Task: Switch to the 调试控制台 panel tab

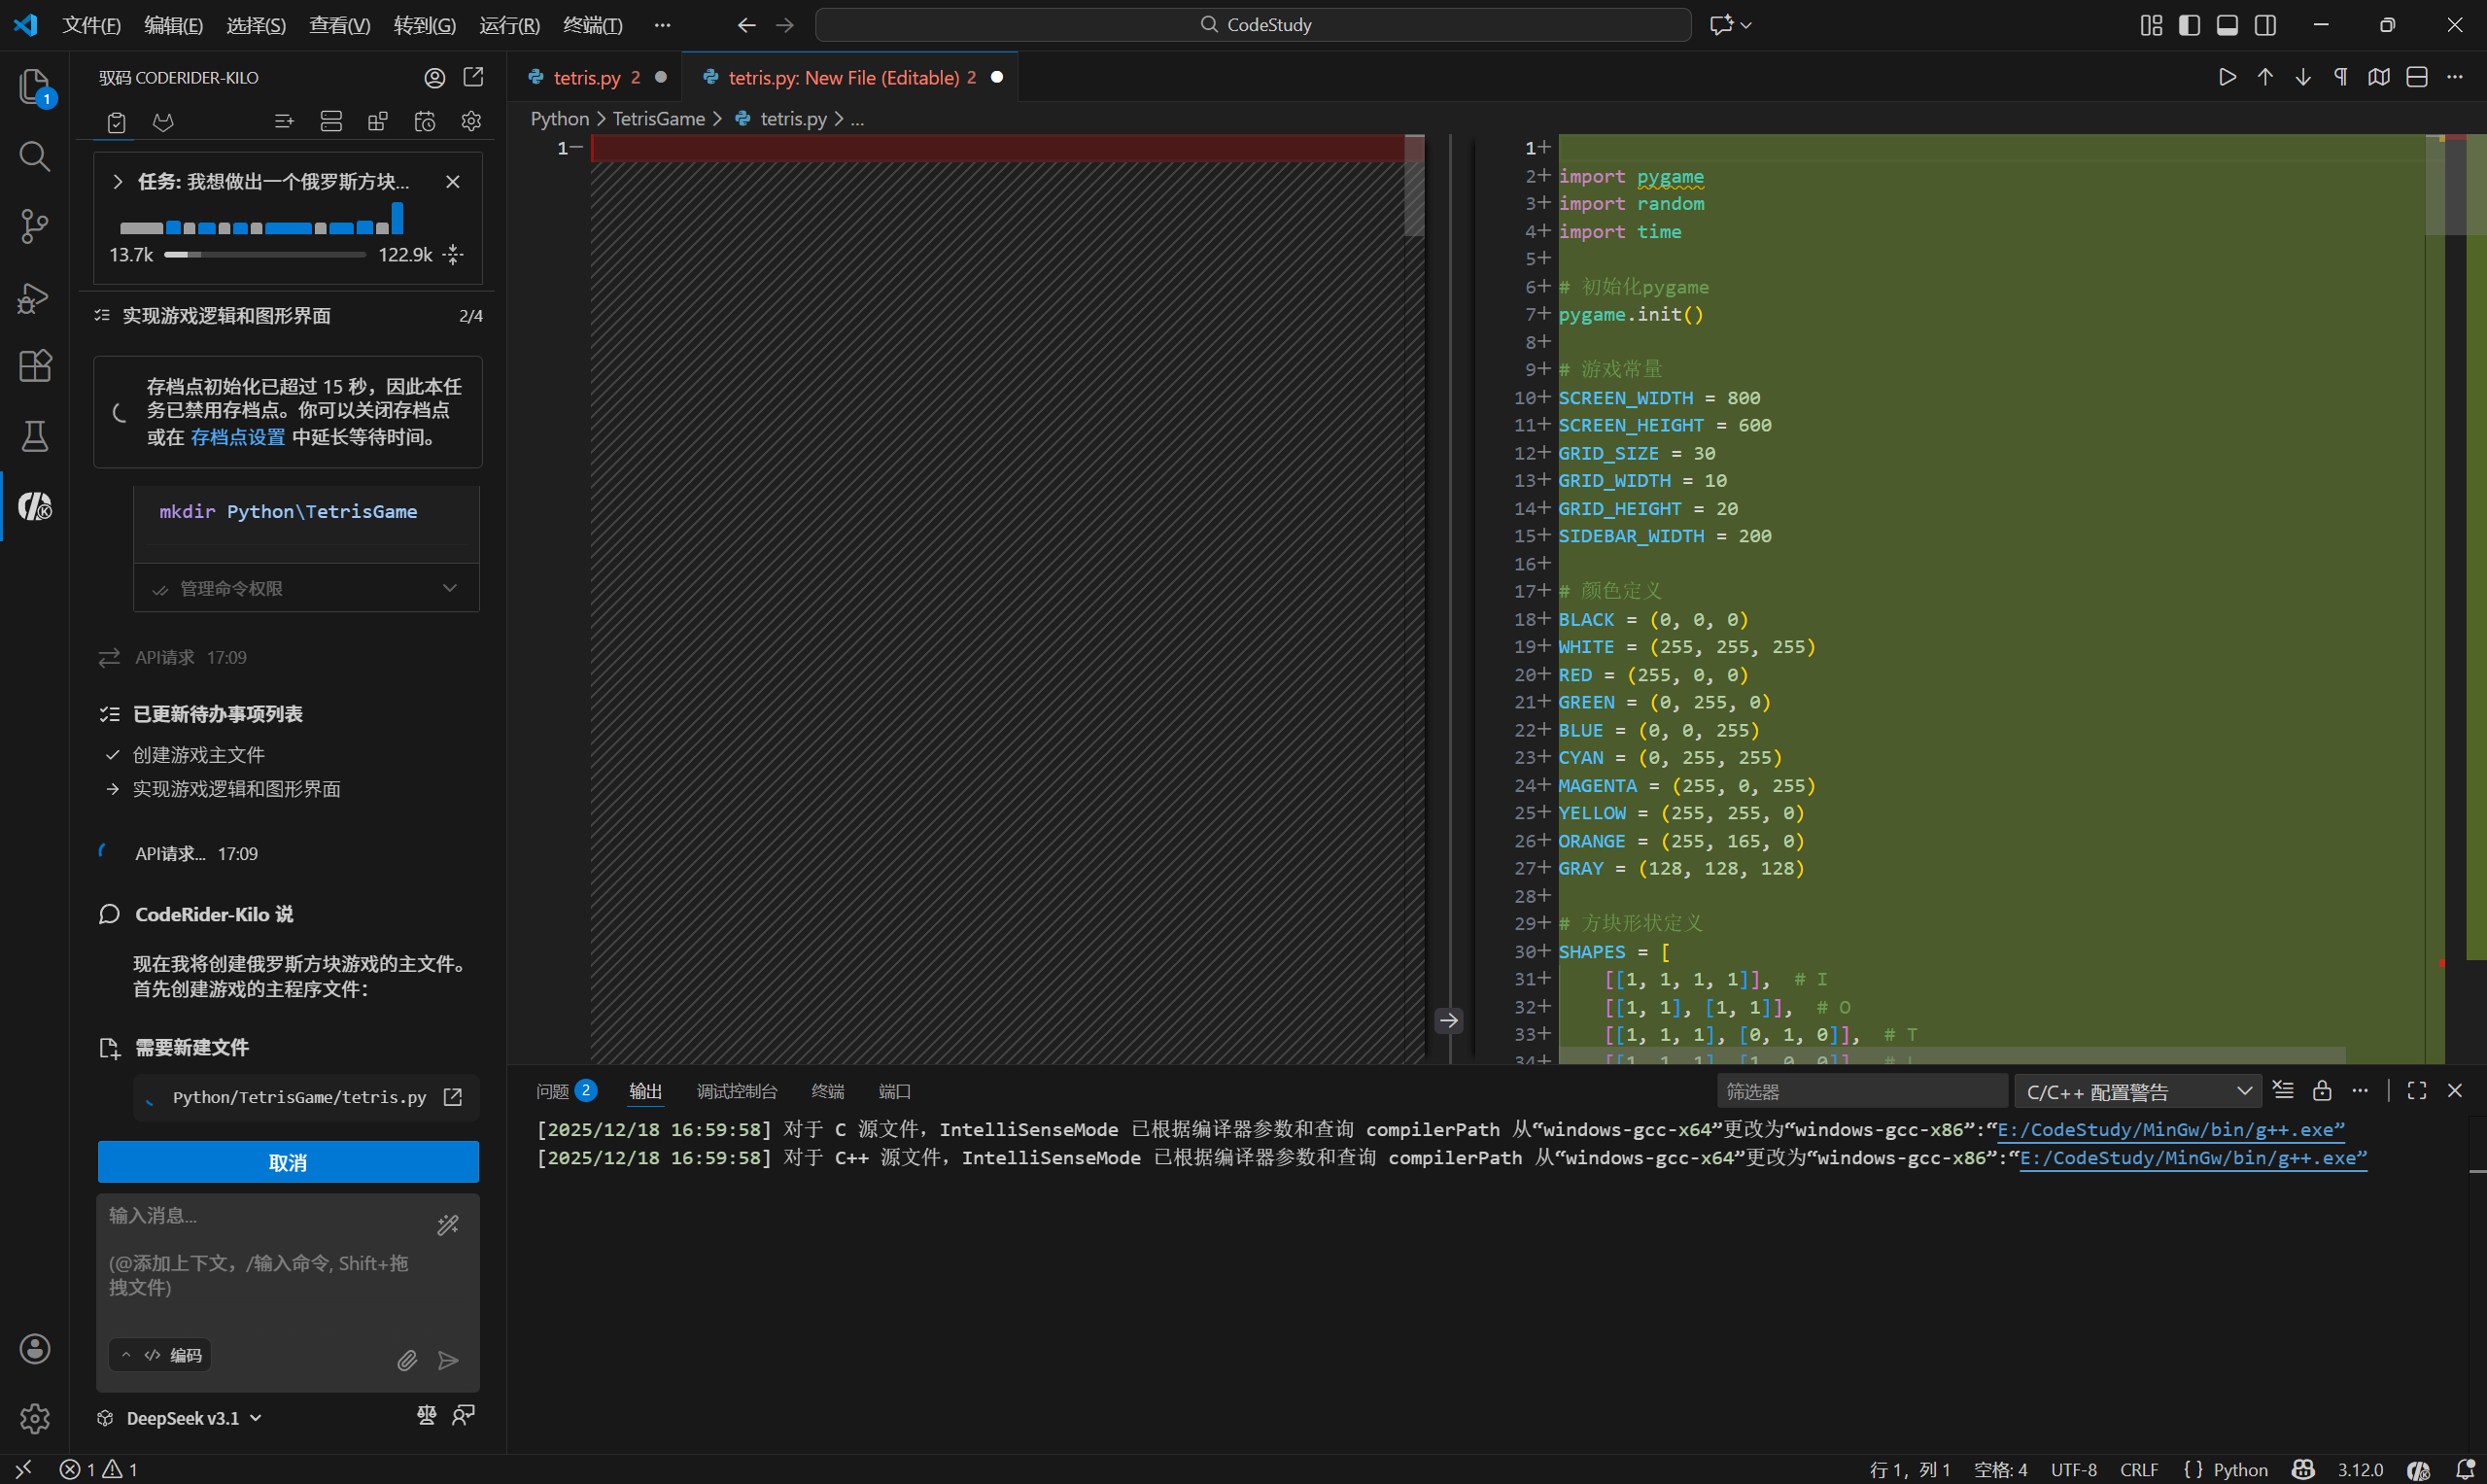Action: click(x=736, y=1091)
